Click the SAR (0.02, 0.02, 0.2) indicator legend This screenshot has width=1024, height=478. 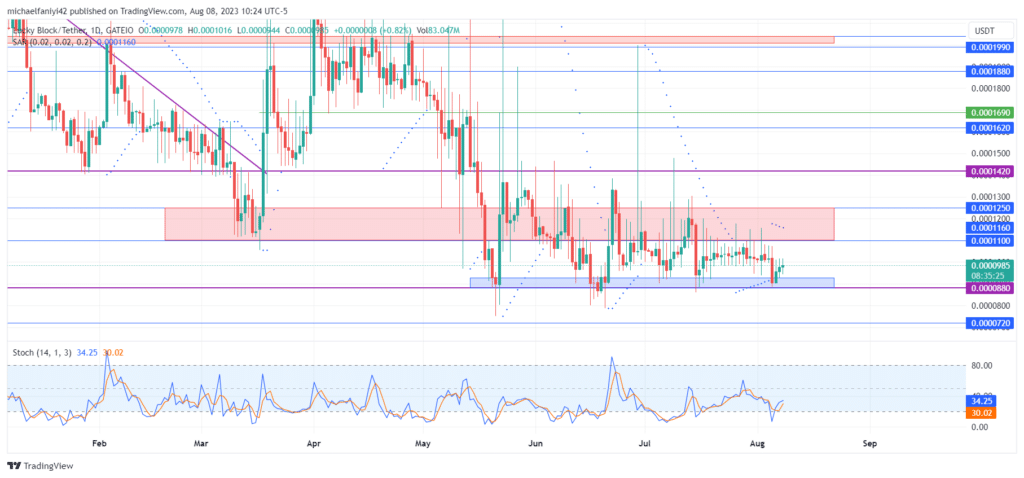tap(52, 42)
